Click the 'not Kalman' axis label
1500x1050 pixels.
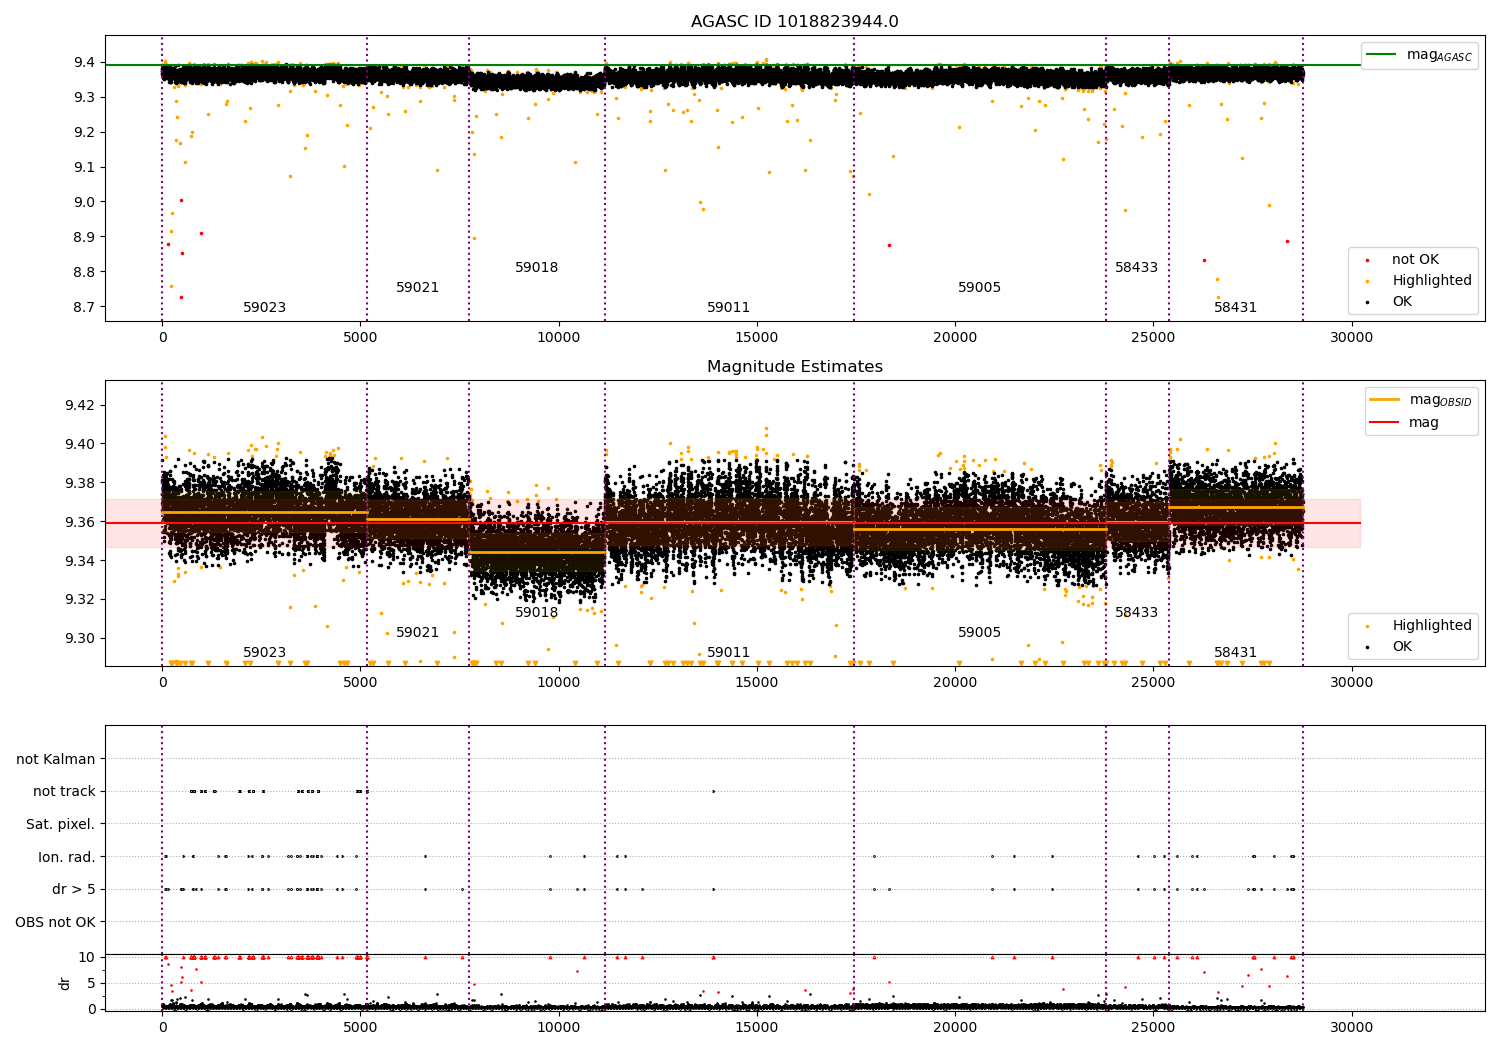click(x=56, y=759)
